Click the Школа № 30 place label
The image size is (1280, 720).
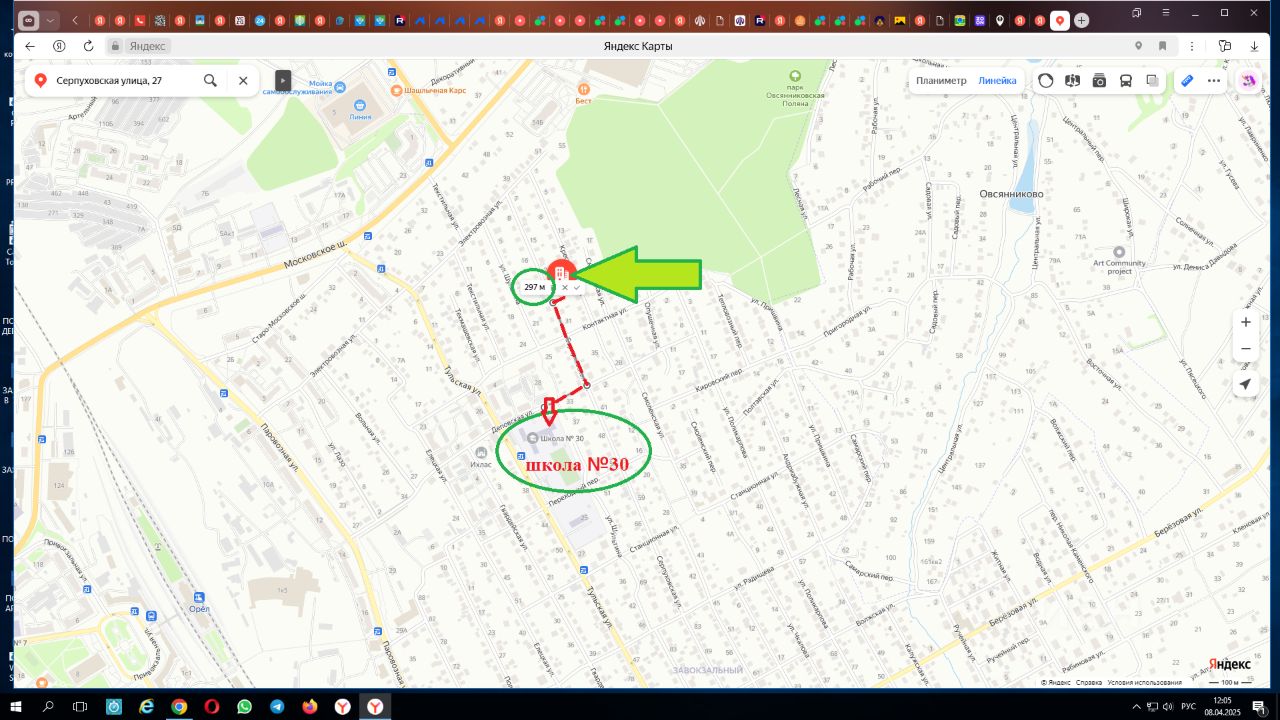561,438
